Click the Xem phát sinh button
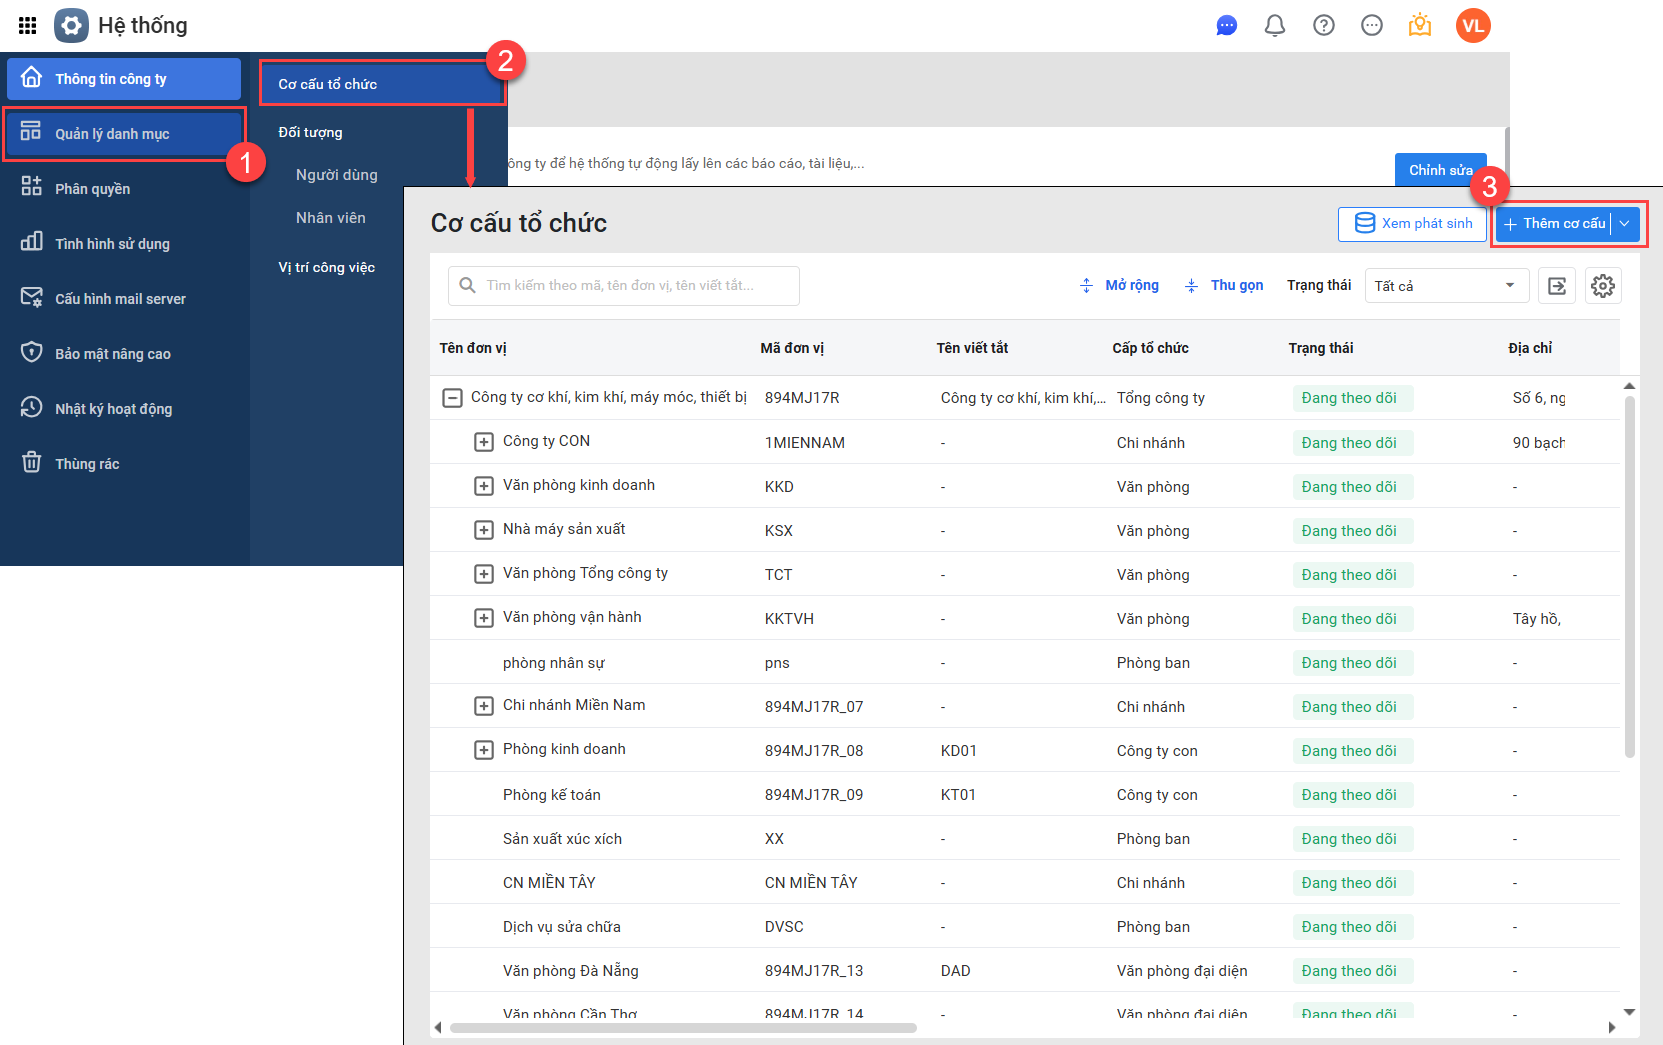The image size is (1663, 1045). 1412,224
